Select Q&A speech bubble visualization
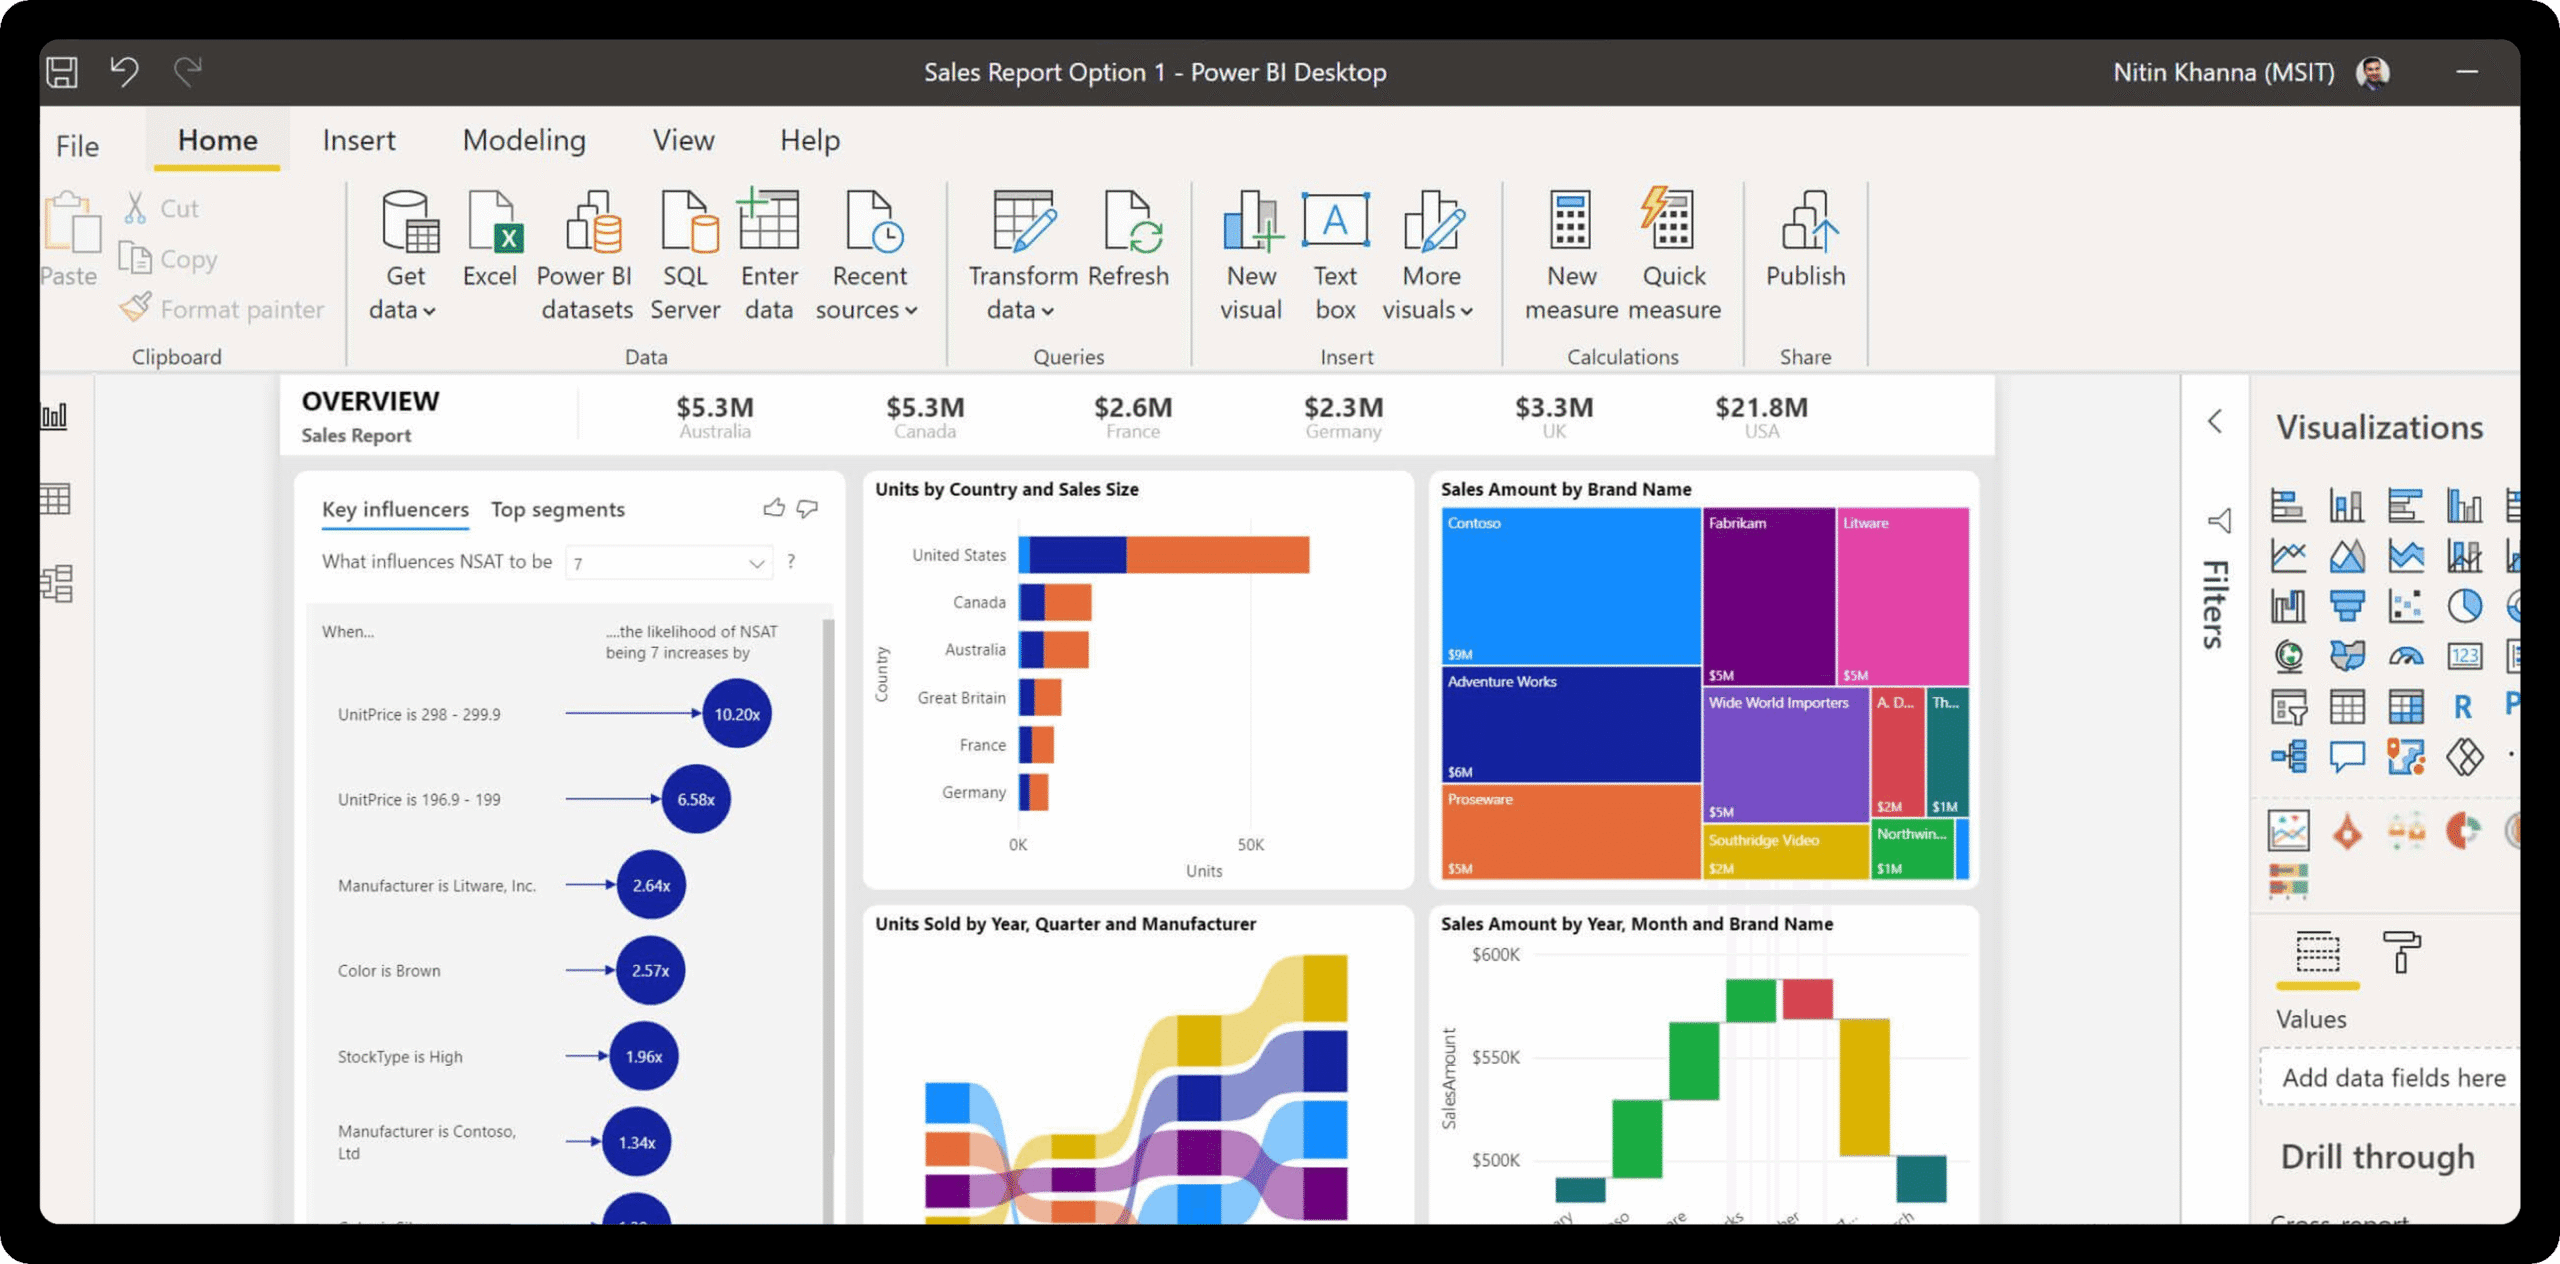The image size is (2560, 1264). click(2347, 756)
